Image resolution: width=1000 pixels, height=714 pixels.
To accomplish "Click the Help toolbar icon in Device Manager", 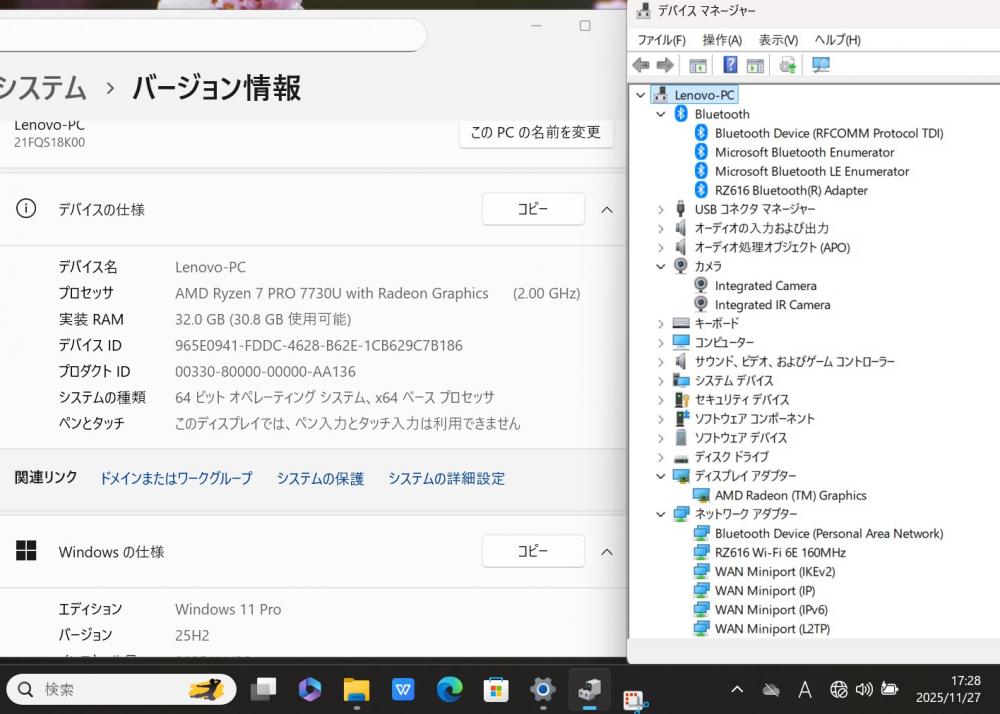I will pos(730,65).
